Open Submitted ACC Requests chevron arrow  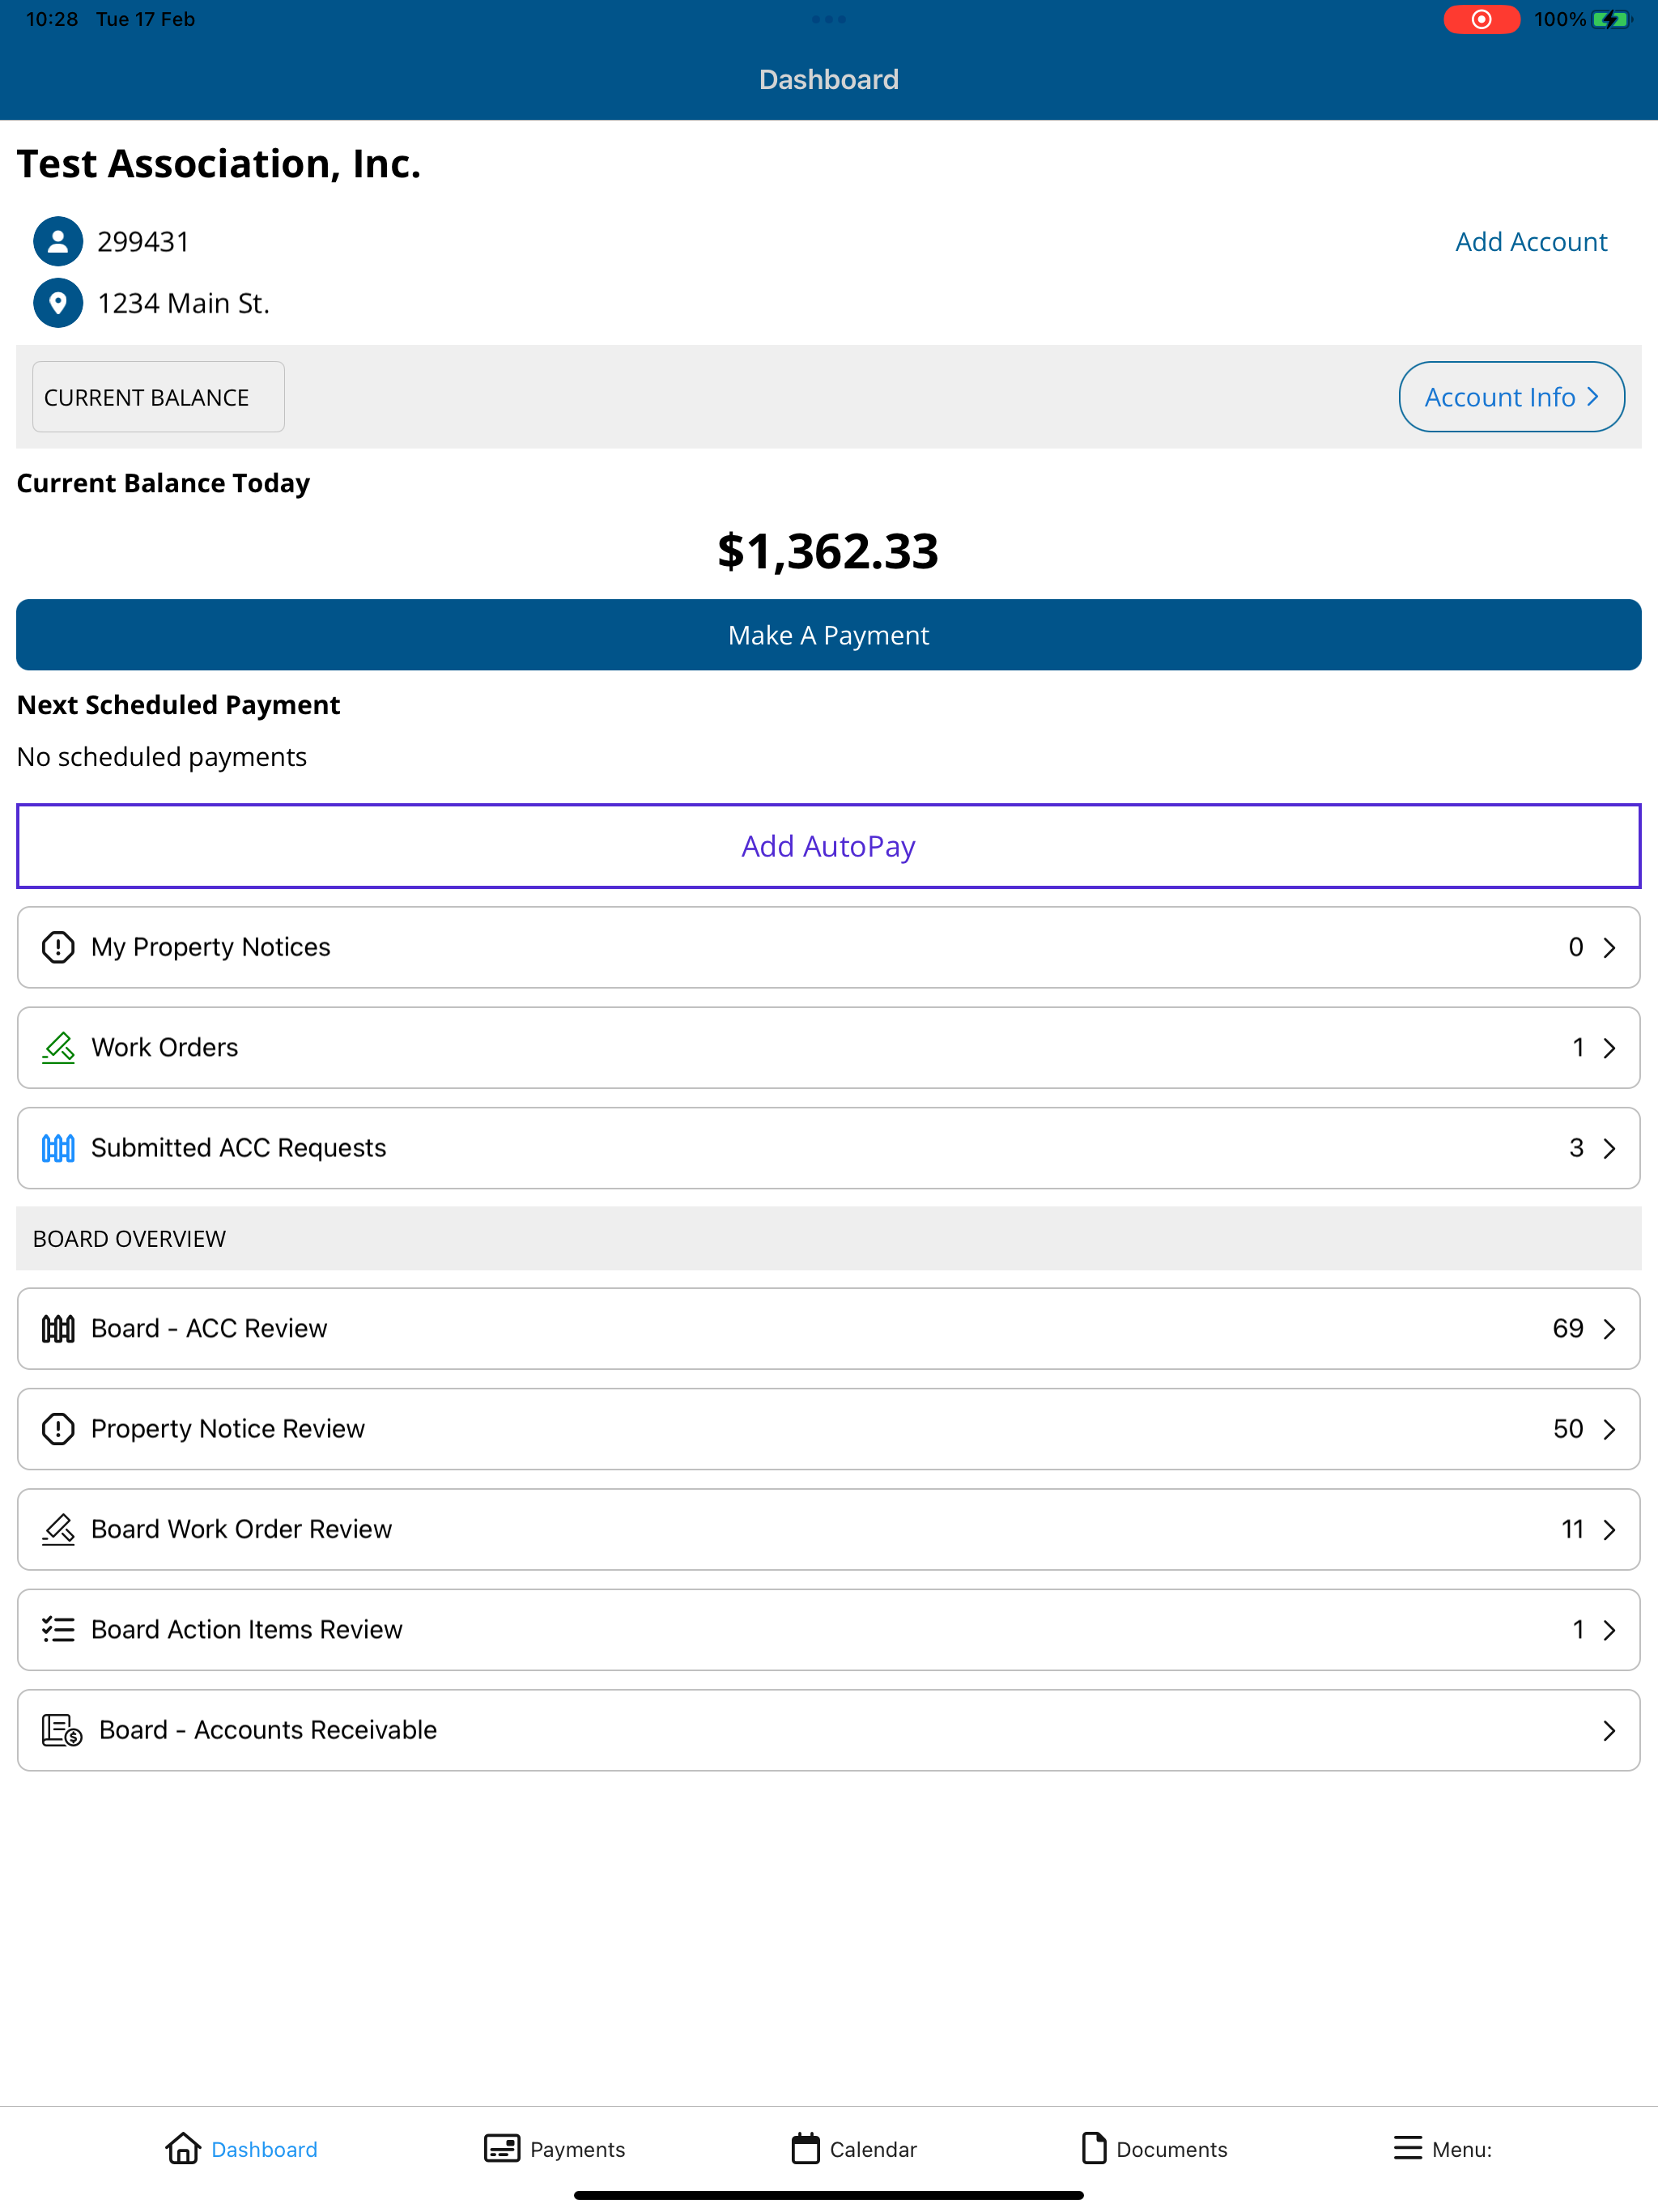click(x=1609, y=1148)
